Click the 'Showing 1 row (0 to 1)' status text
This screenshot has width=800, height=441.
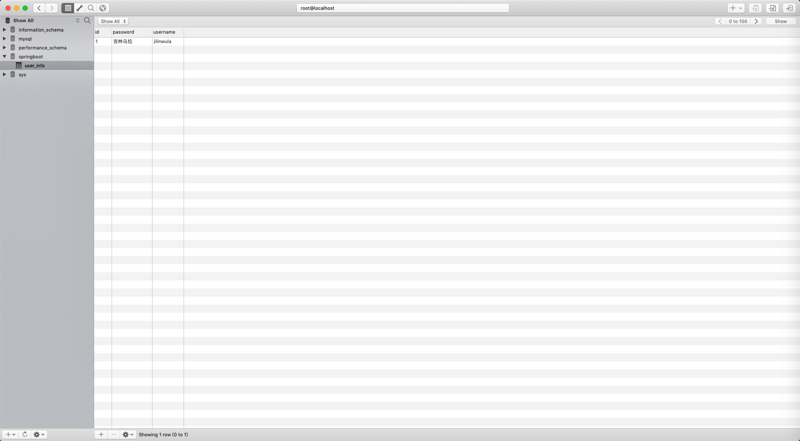tap(163, 435)
